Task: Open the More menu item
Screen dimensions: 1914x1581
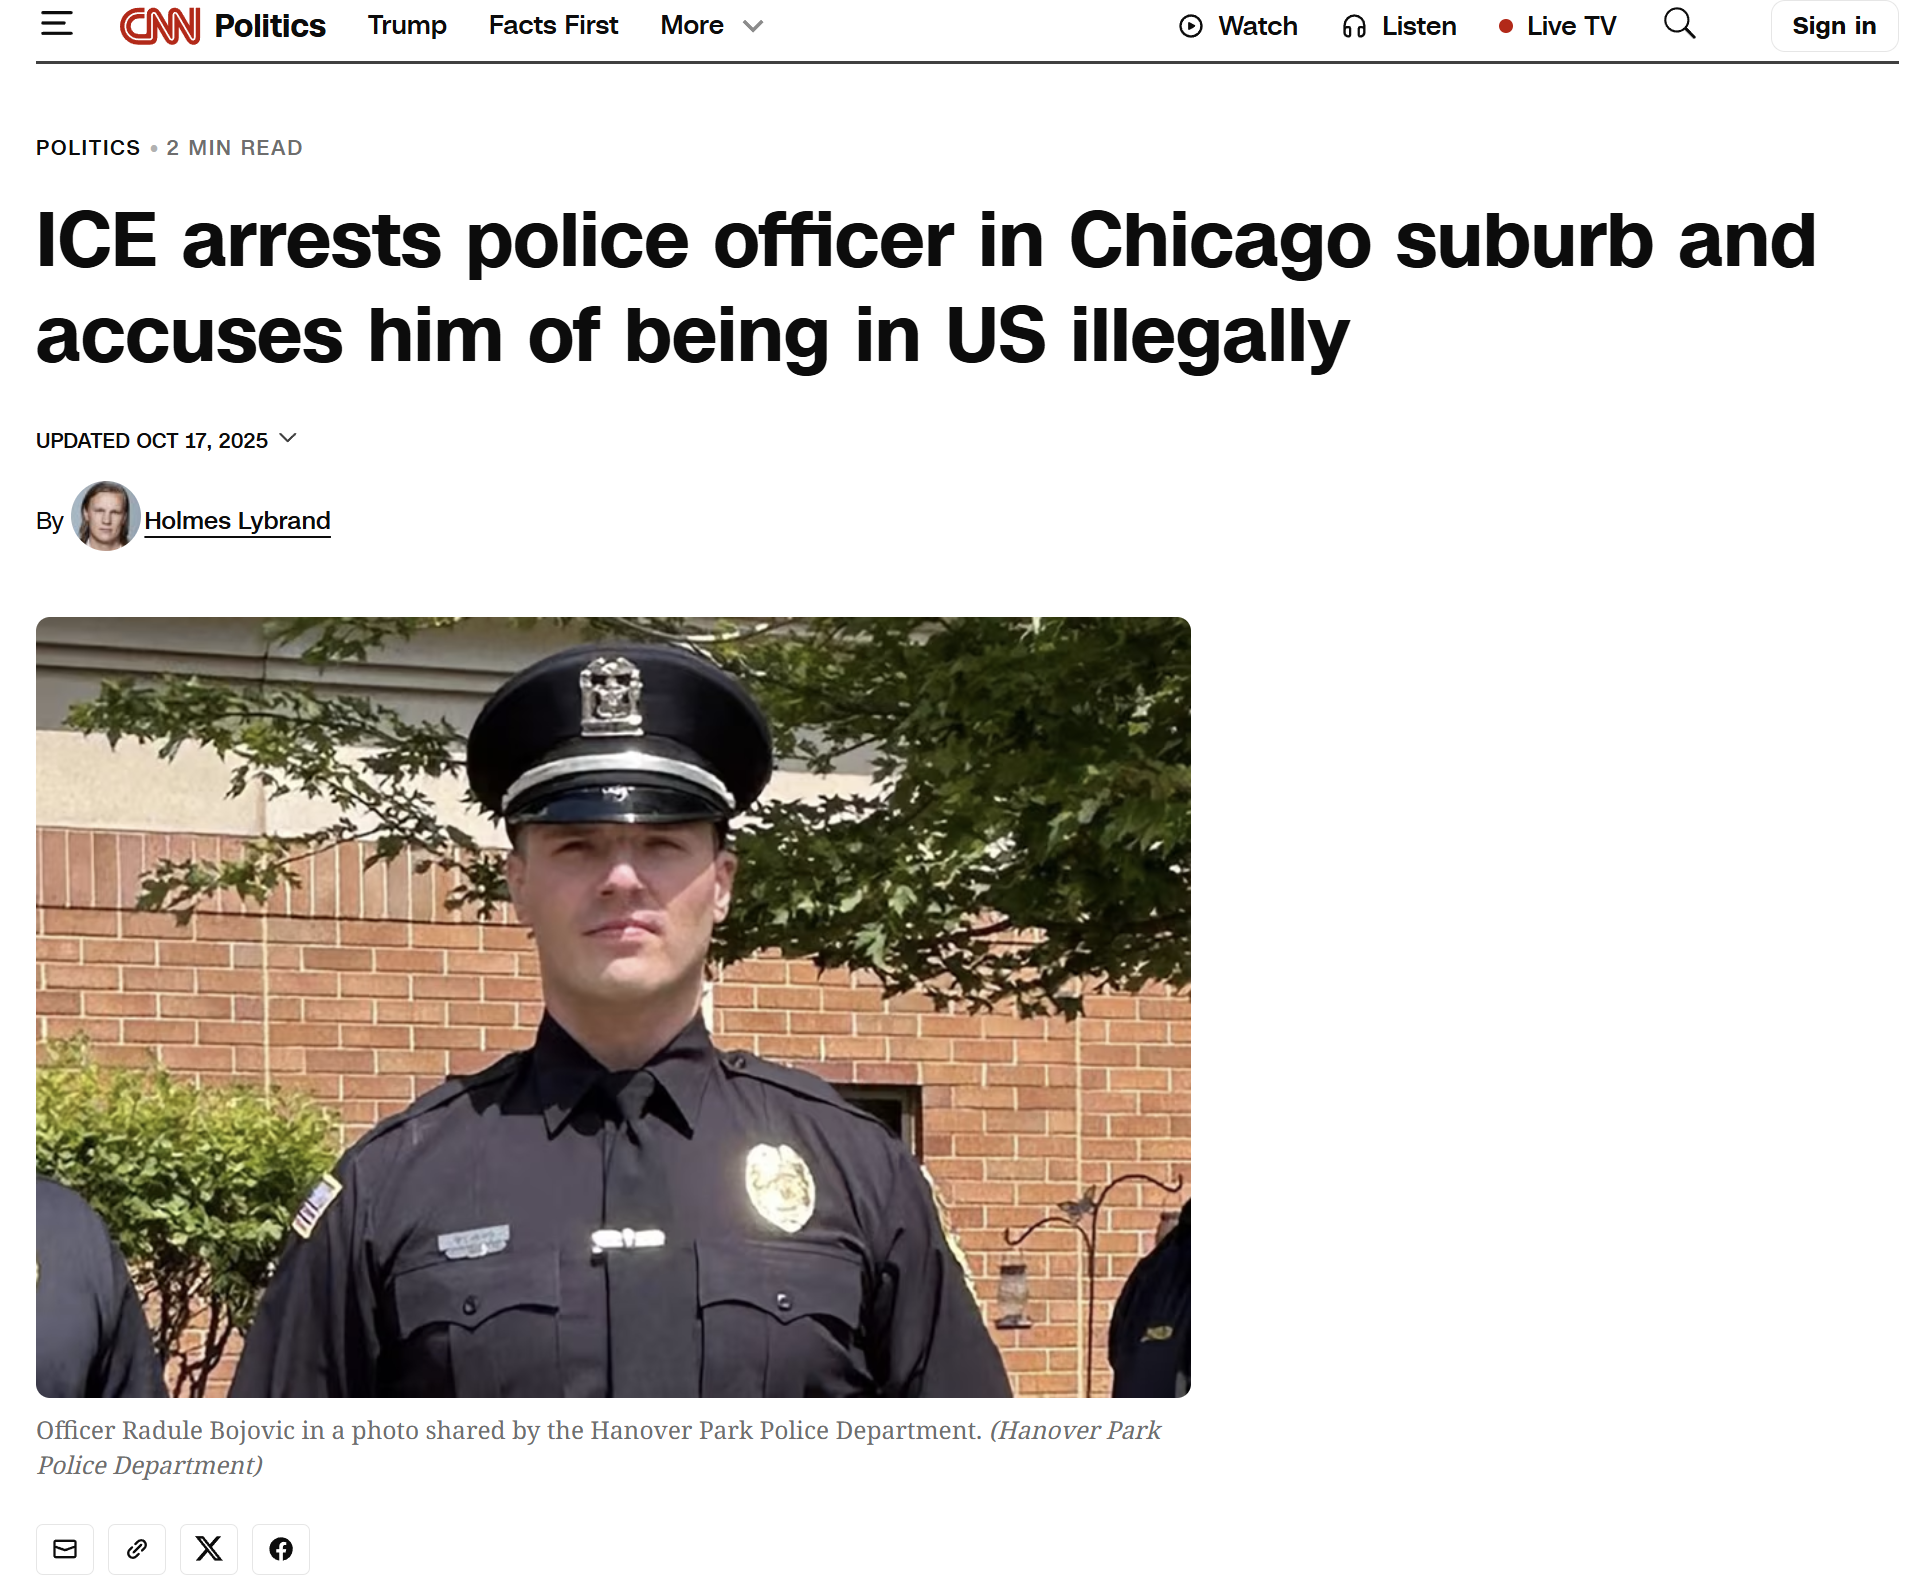Action: pyautogui.click(x=692, y=25)
